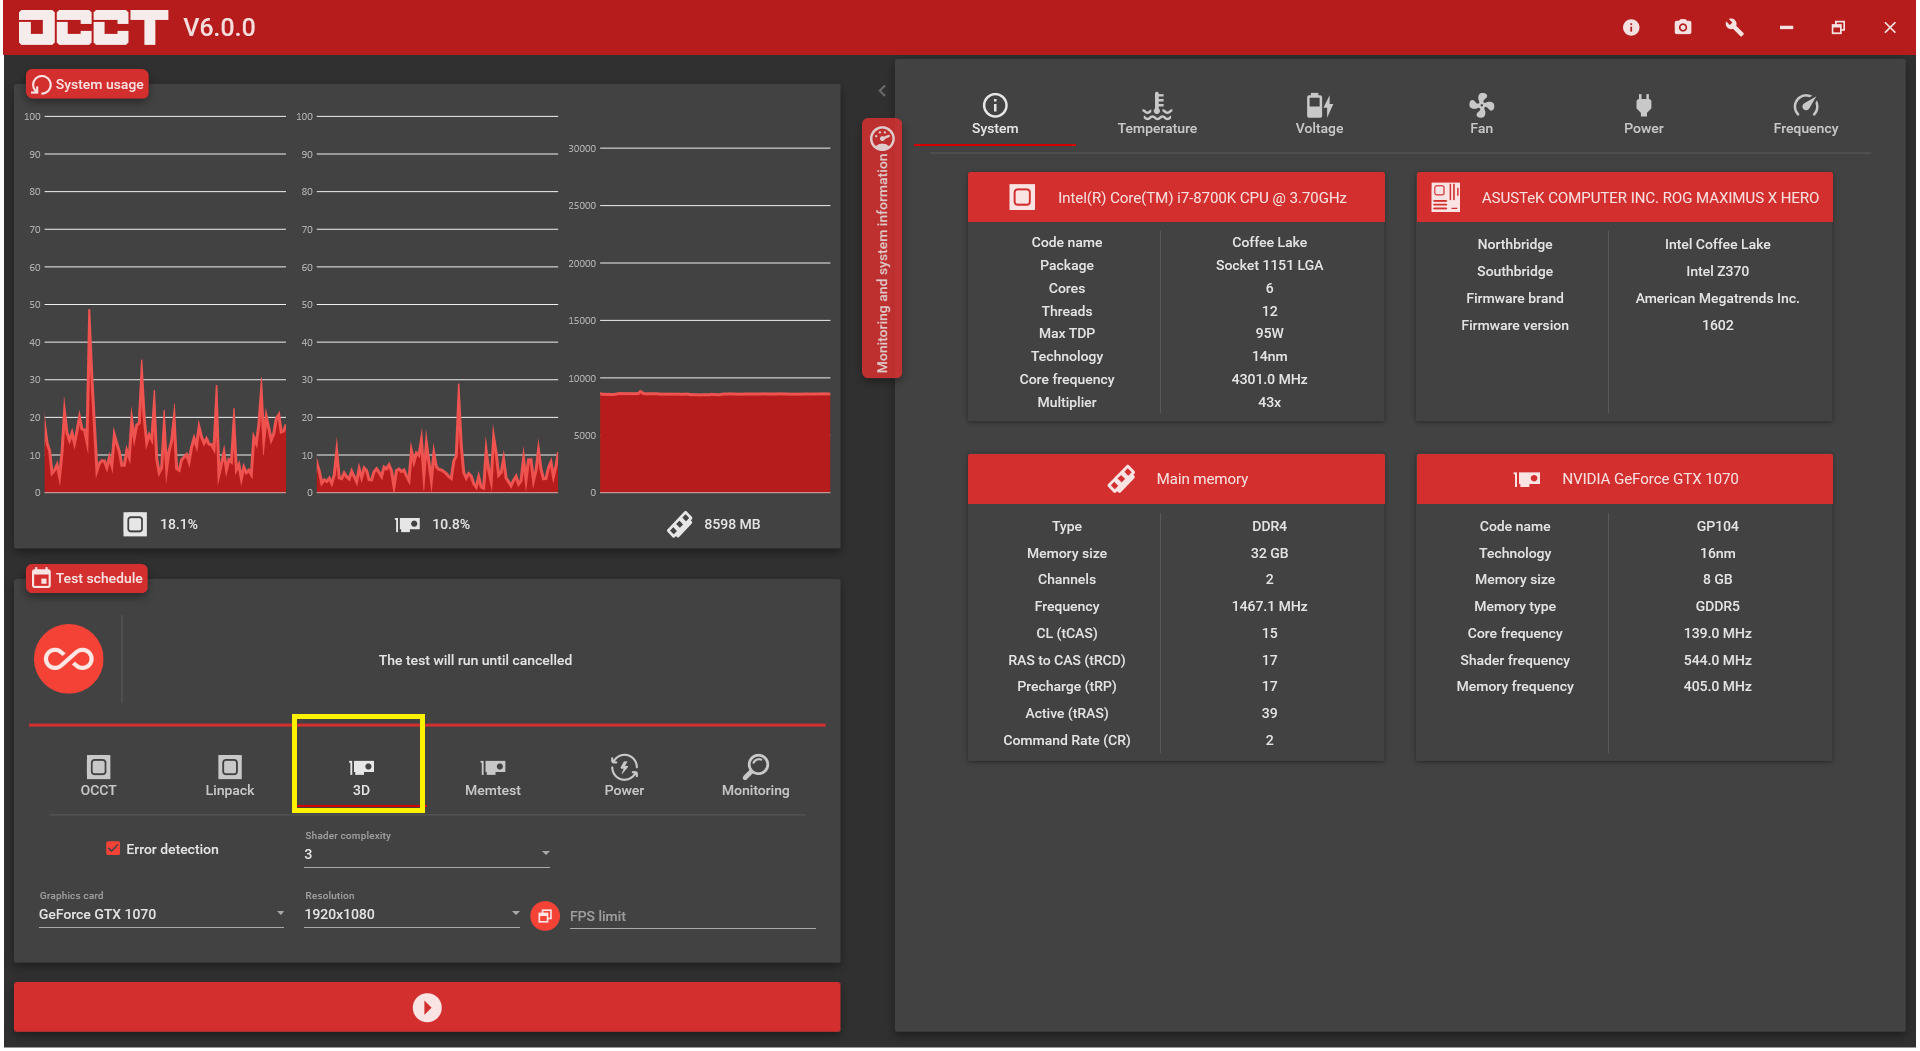This screenshot has width=1920, height=1051.
Task: Click the CPU usage icon below the graph
Action: [x=135, y=524]
